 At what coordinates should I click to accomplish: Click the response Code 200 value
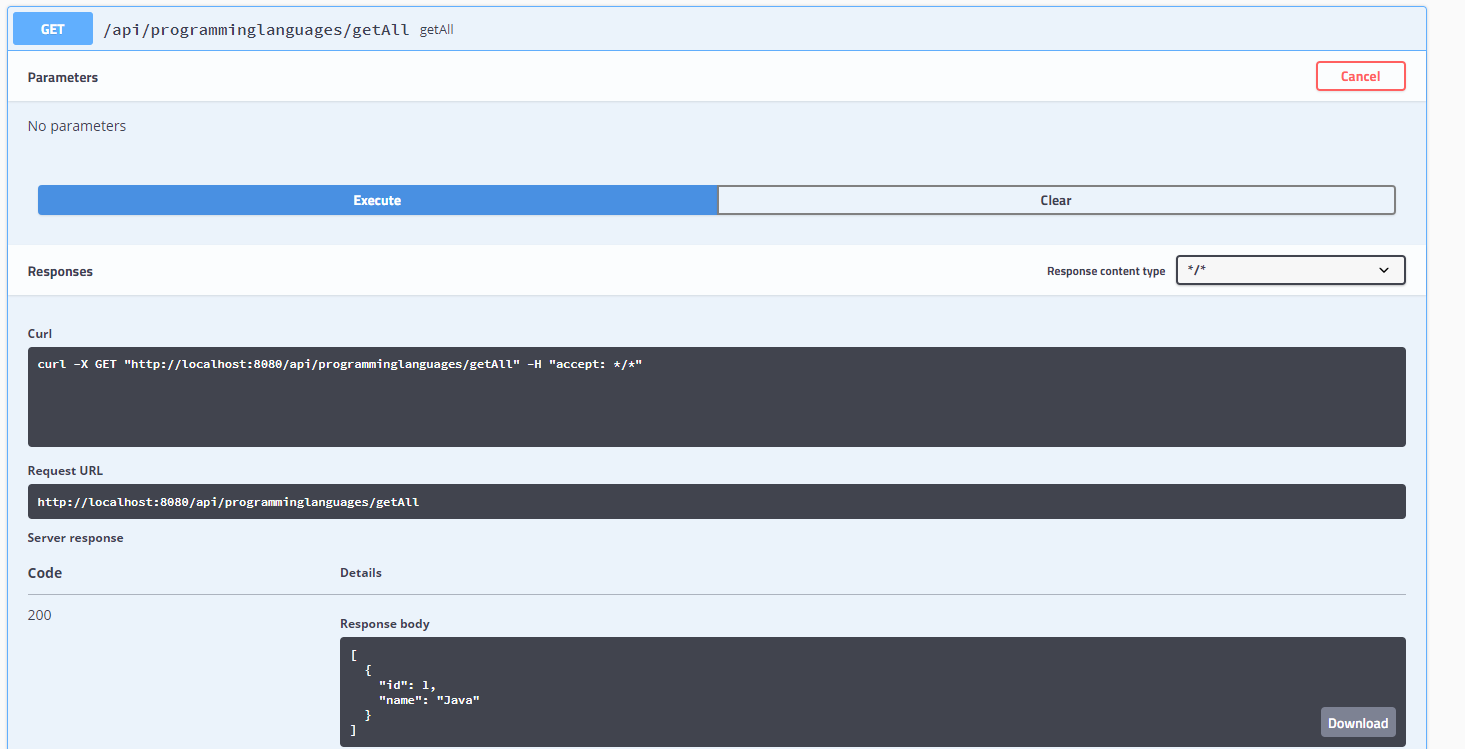pyautogui.click(x=39, y=614)
